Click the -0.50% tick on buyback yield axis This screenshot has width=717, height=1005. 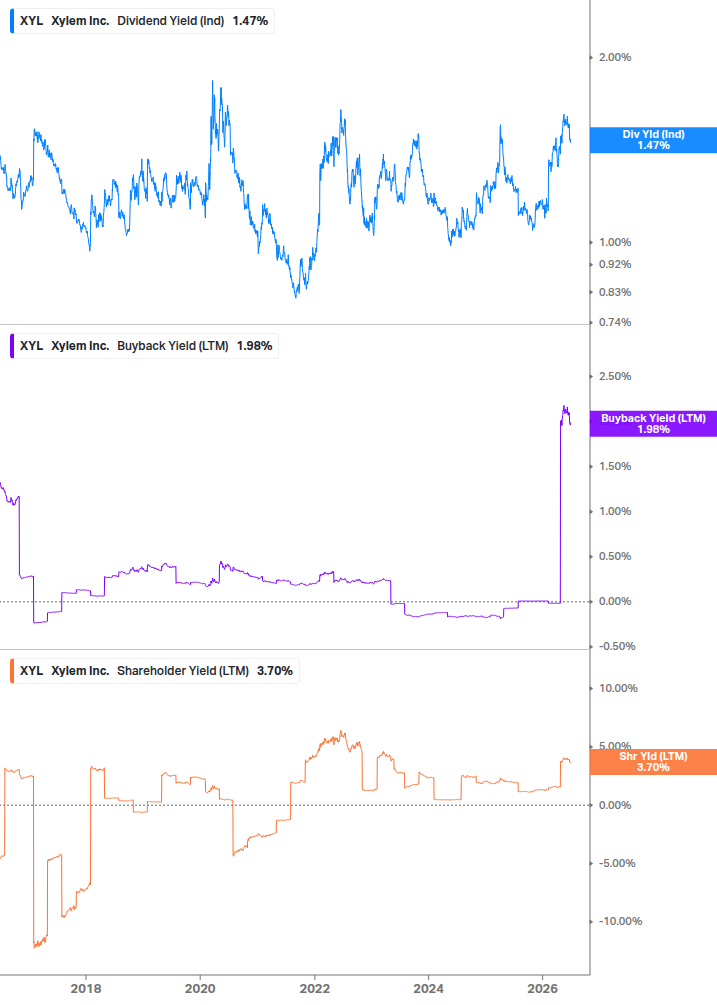tap(617, 646)
